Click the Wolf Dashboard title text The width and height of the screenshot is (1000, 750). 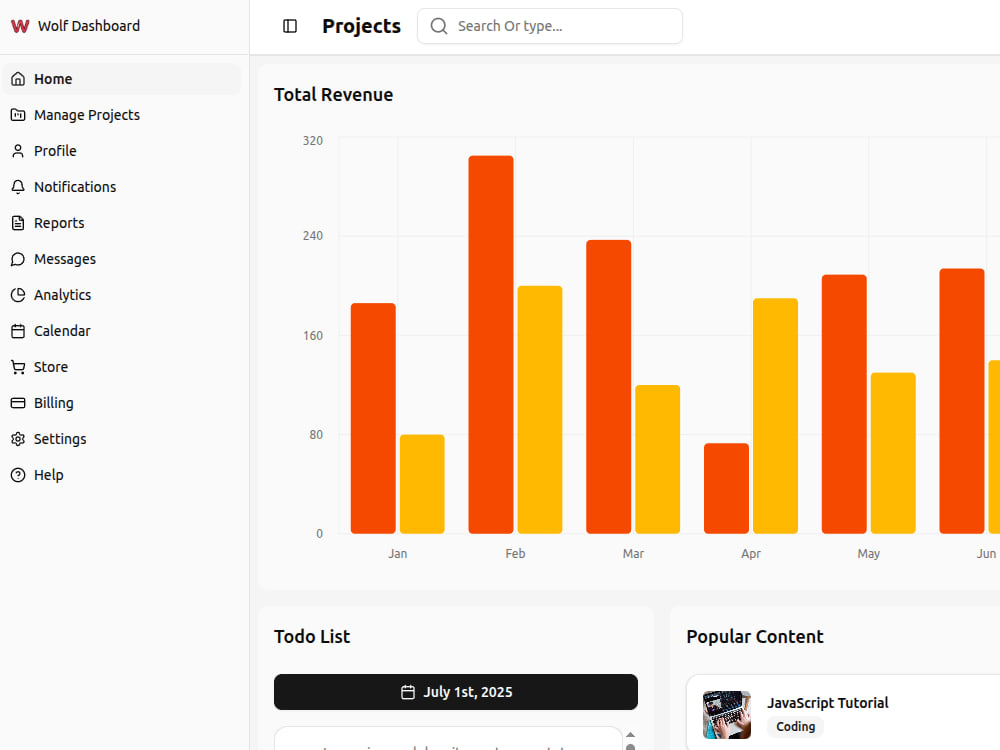(x=89, y=26)
